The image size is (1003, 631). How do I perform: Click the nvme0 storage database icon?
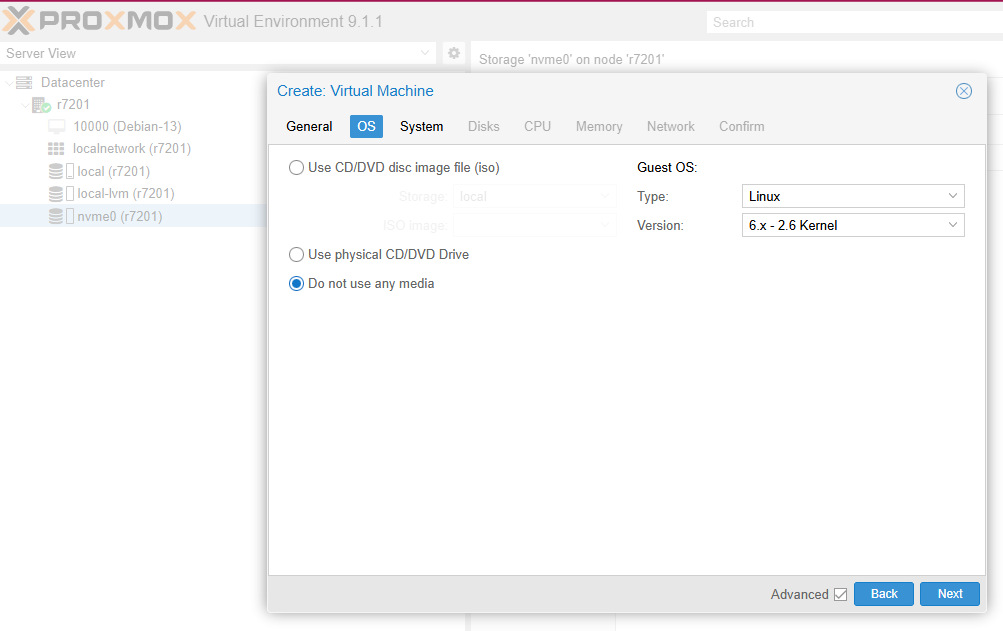[57, 216]
